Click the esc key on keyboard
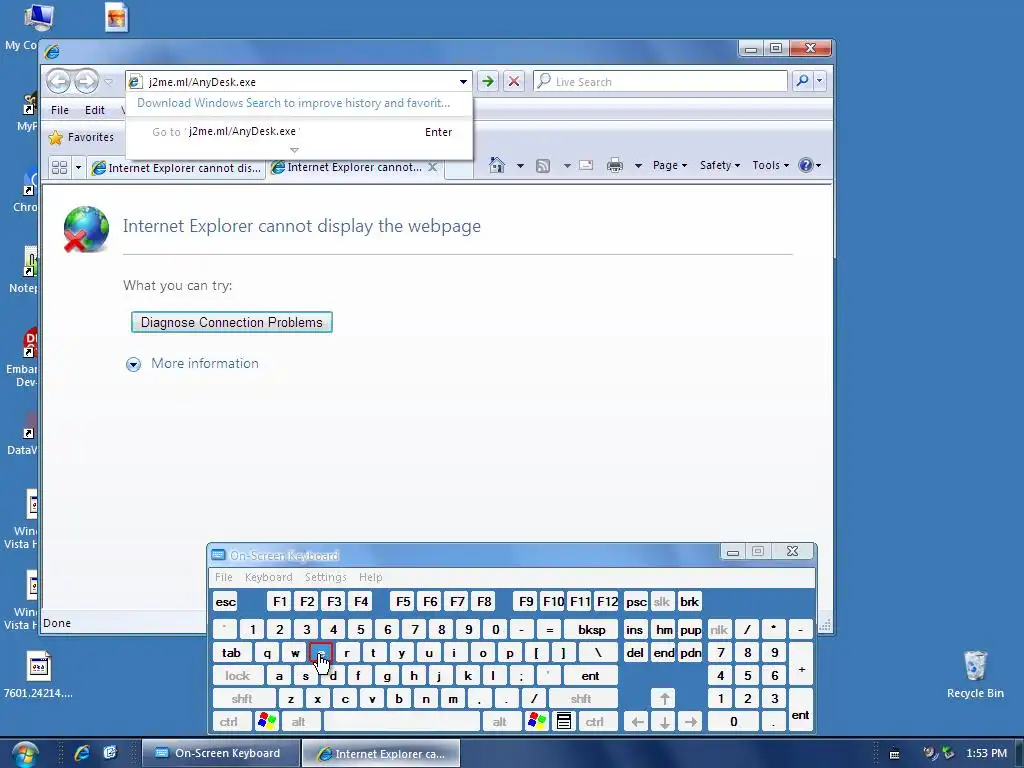 coord(225,602)
